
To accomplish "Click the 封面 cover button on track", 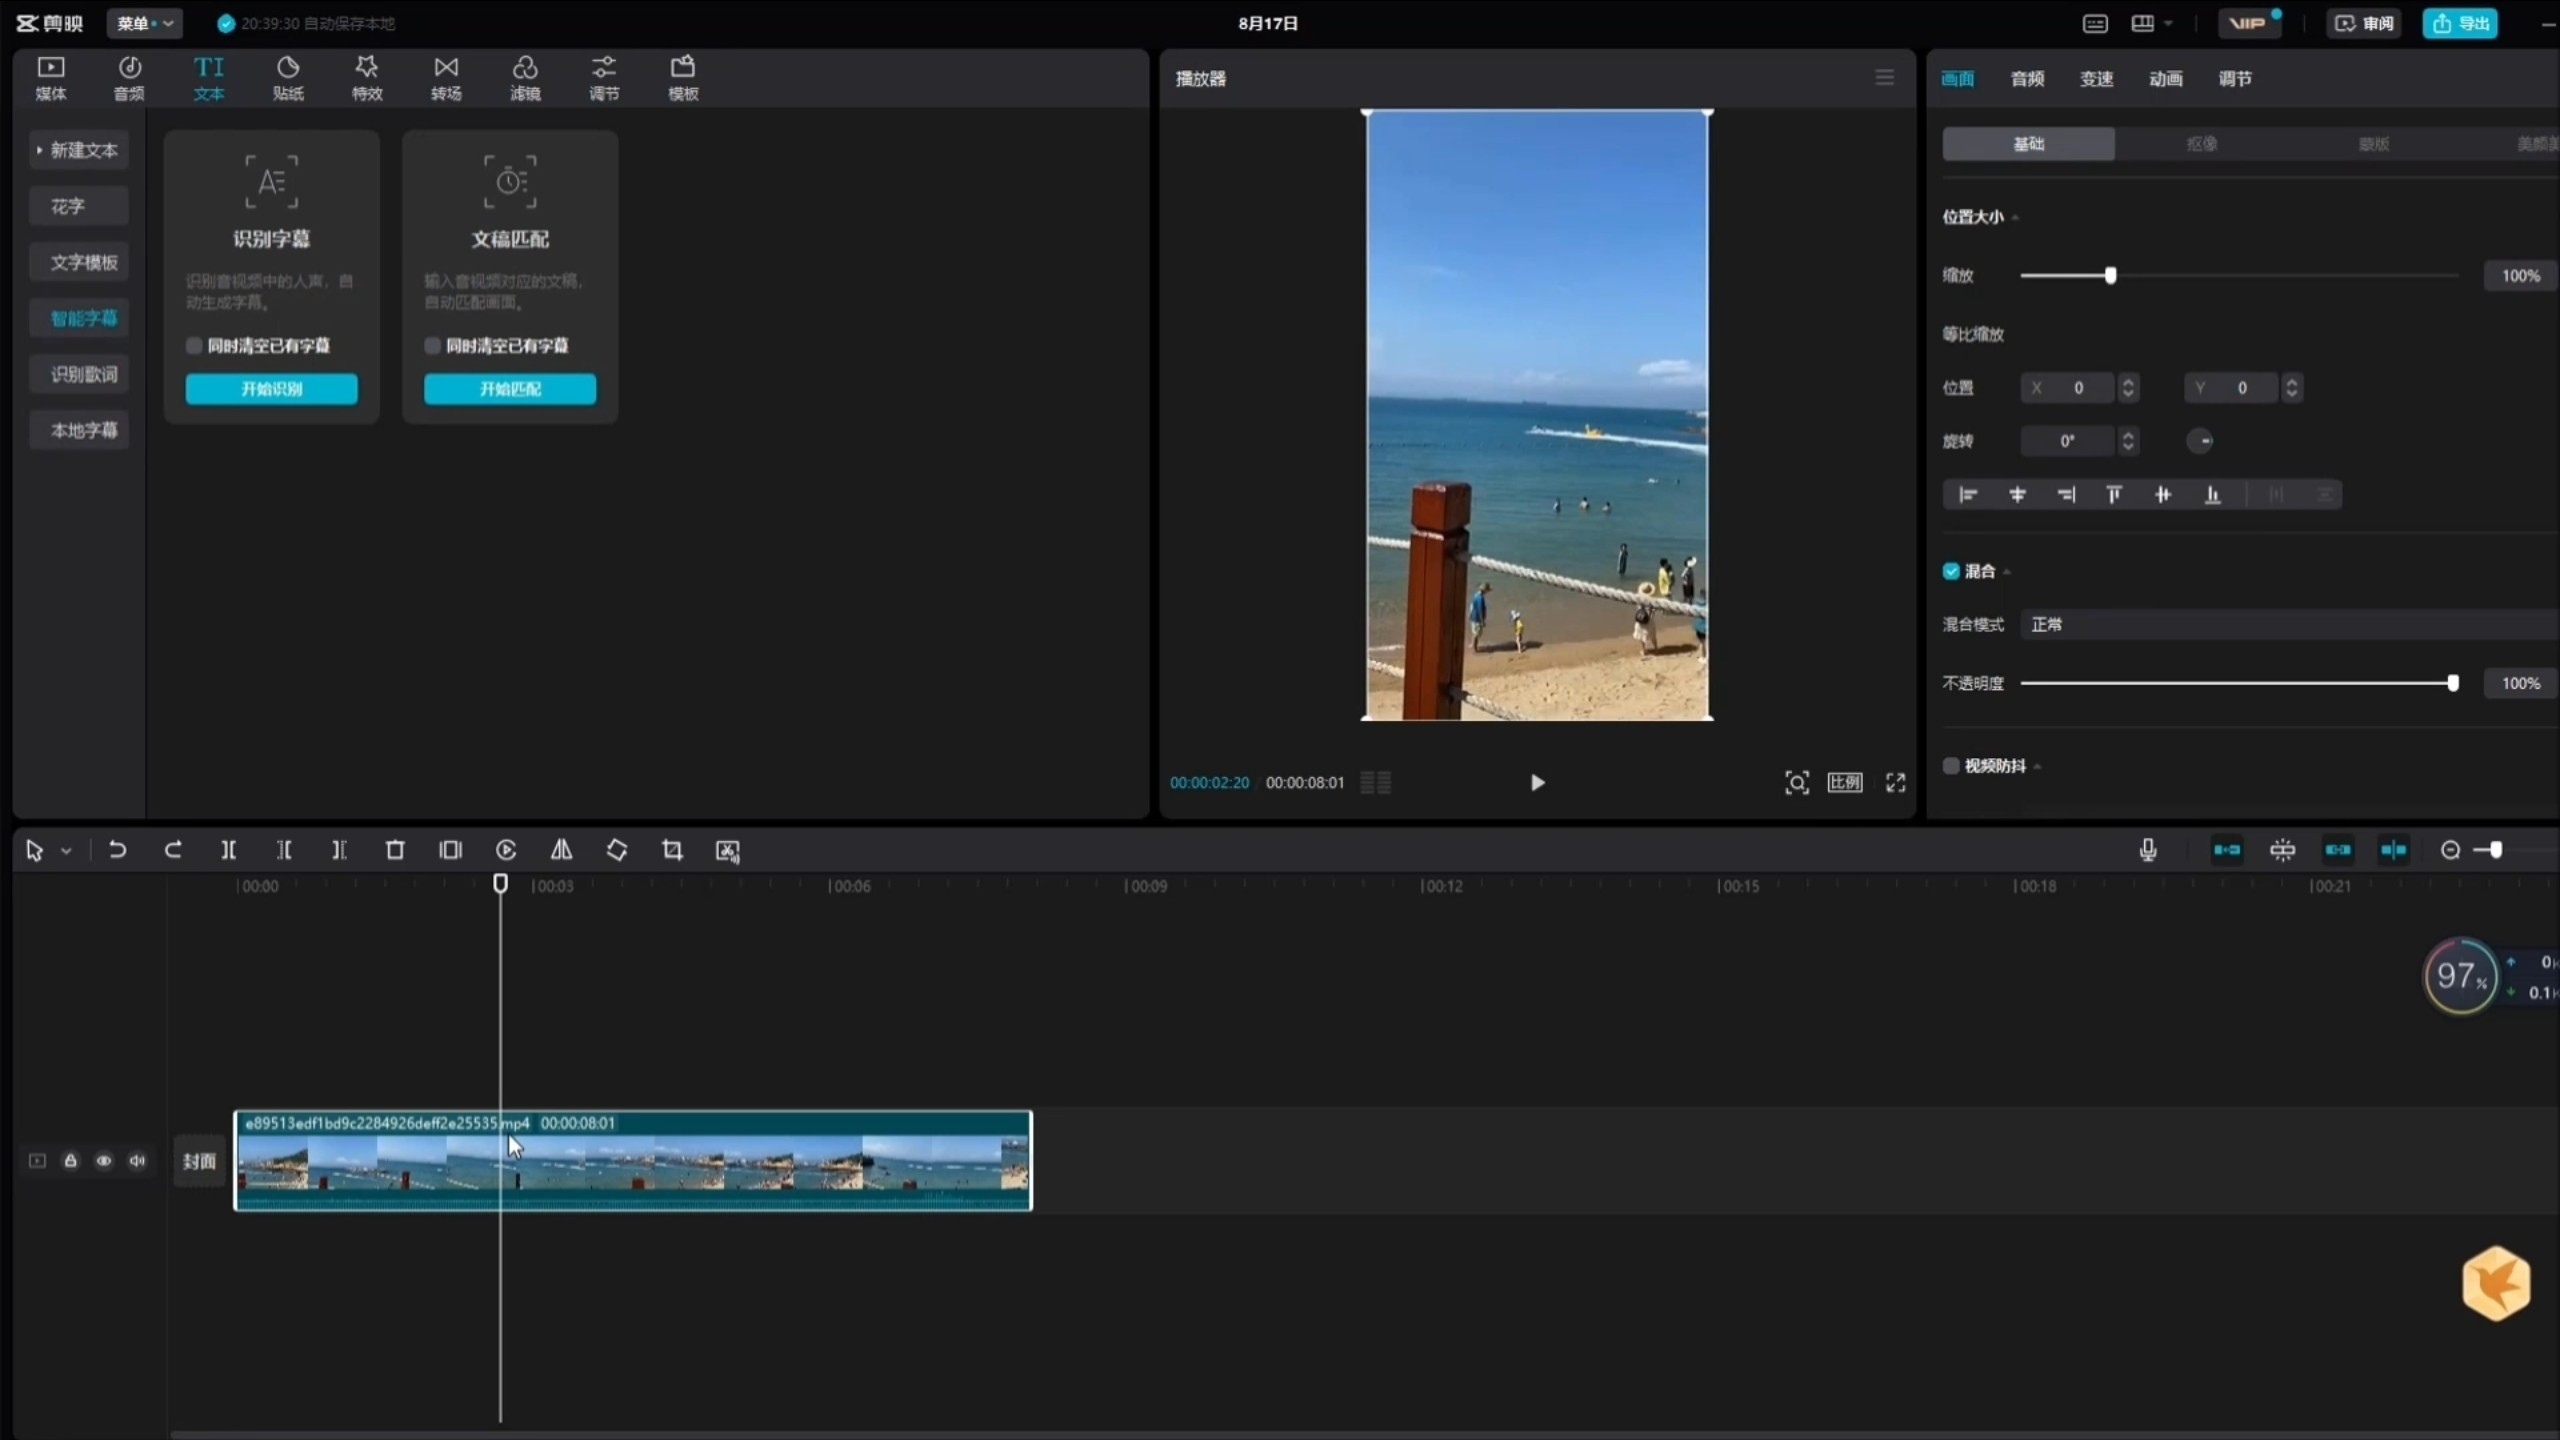I will pos(199,1161).
